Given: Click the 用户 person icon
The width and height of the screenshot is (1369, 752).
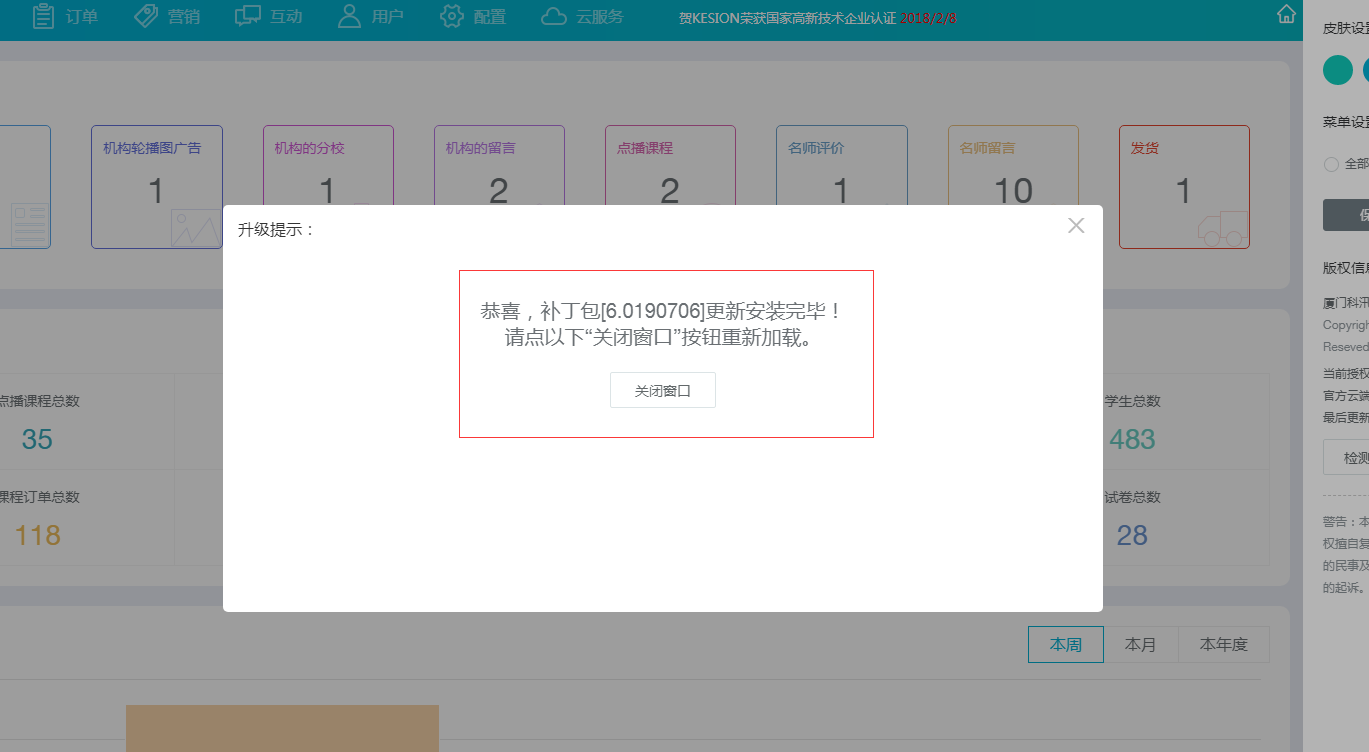Looking at the screenshot, I should (349, 16).
